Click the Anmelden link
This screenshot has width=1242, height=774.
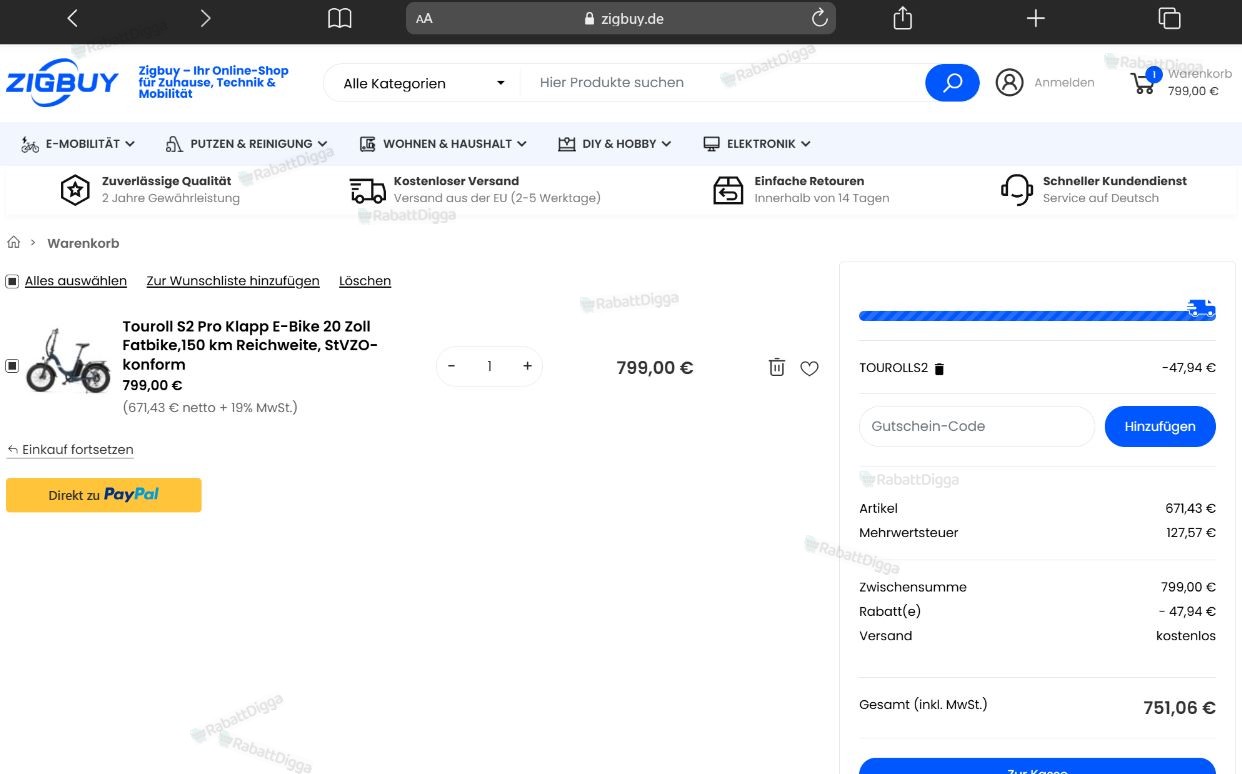pyautogui.click(x=1064, y=83)
